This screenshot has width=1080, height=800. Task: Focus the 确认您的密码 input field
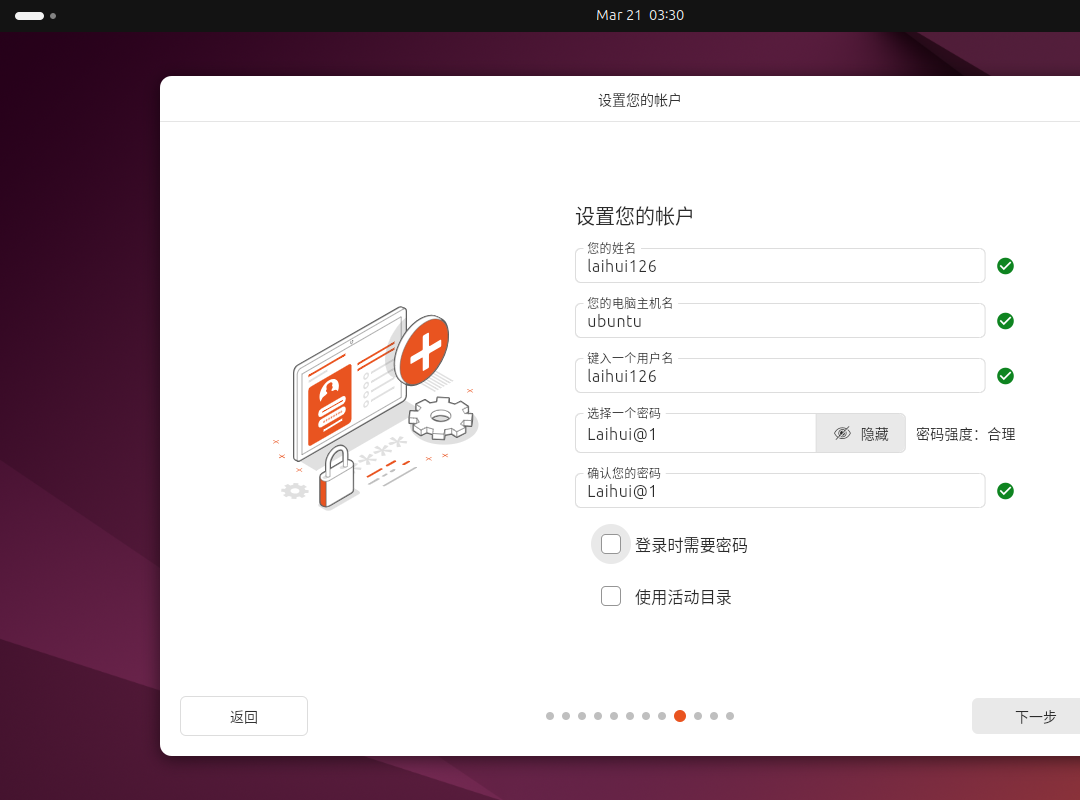(x=780, y=492)
